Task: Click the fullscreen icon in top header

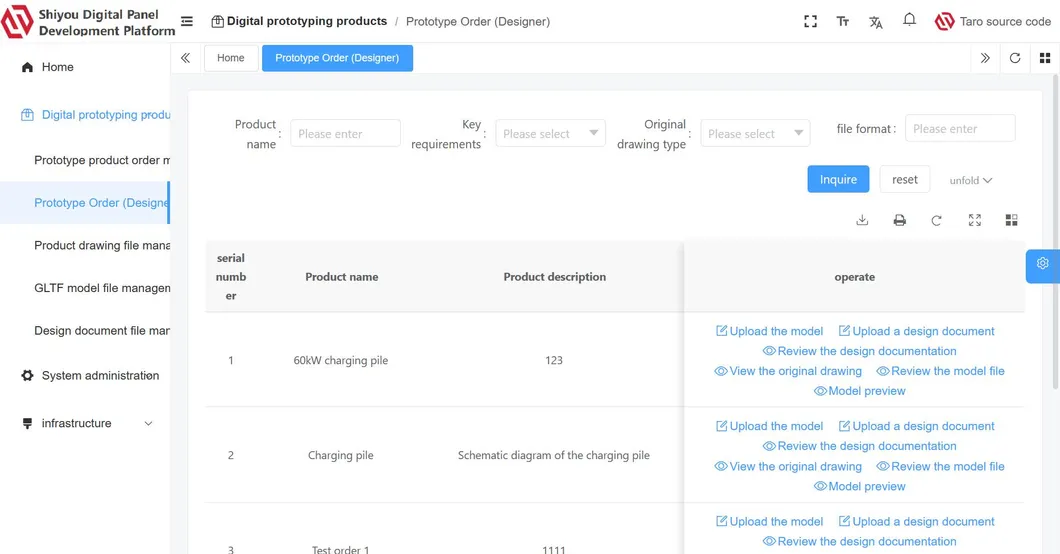Action: pos(811,21)
